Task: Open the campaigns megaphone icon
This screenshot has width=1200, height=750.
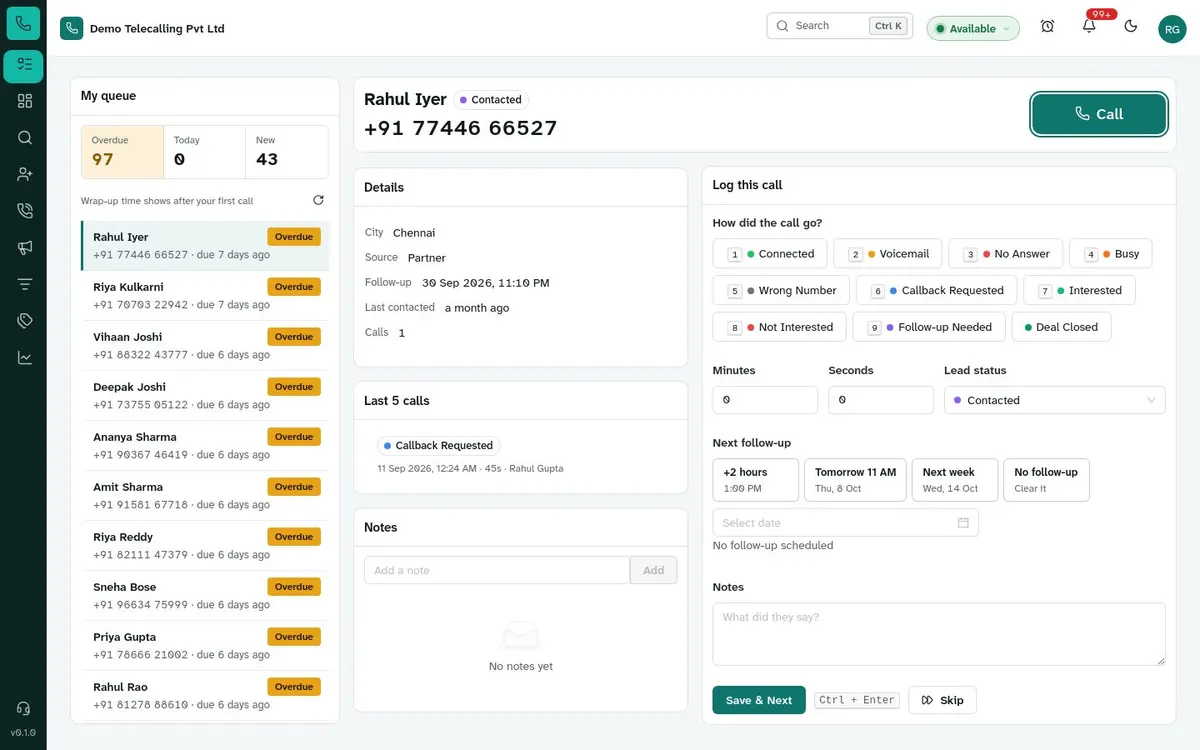Action: (x=24, y=247)
